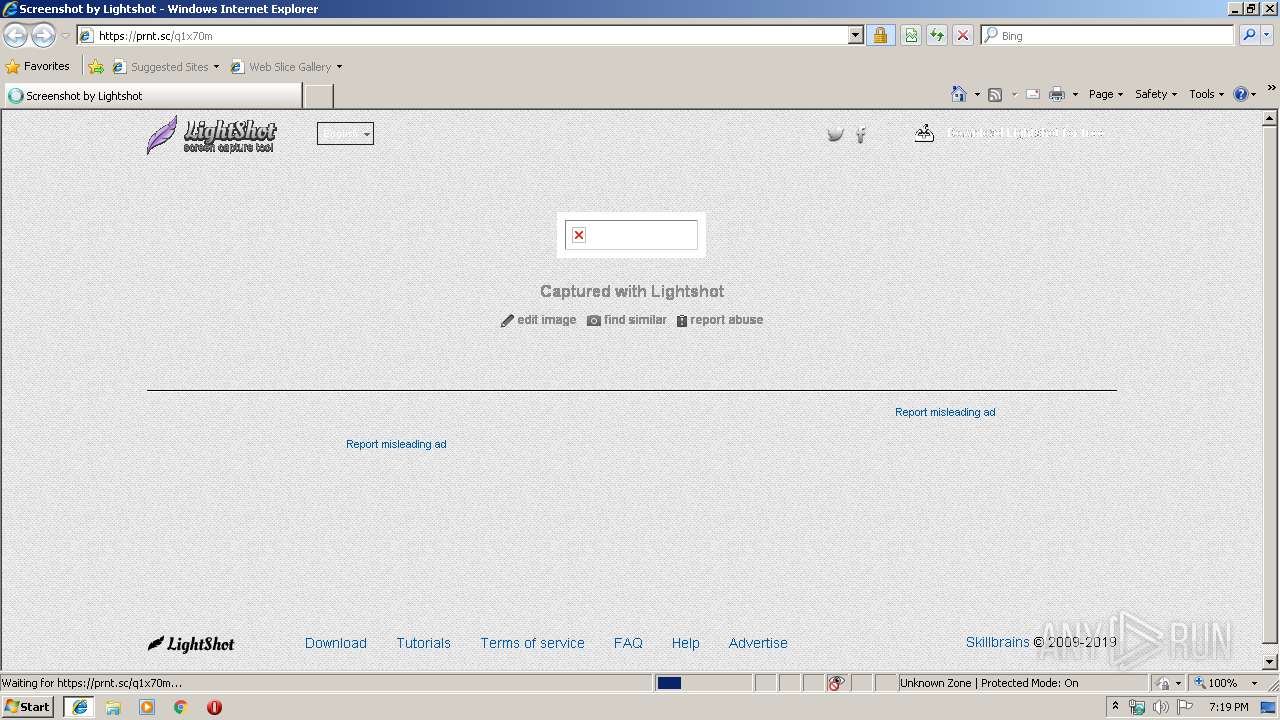This screenshot has width=1280, height=720.
Task: Show hidden system tray icons arrow
Action: coord(1116,707)
